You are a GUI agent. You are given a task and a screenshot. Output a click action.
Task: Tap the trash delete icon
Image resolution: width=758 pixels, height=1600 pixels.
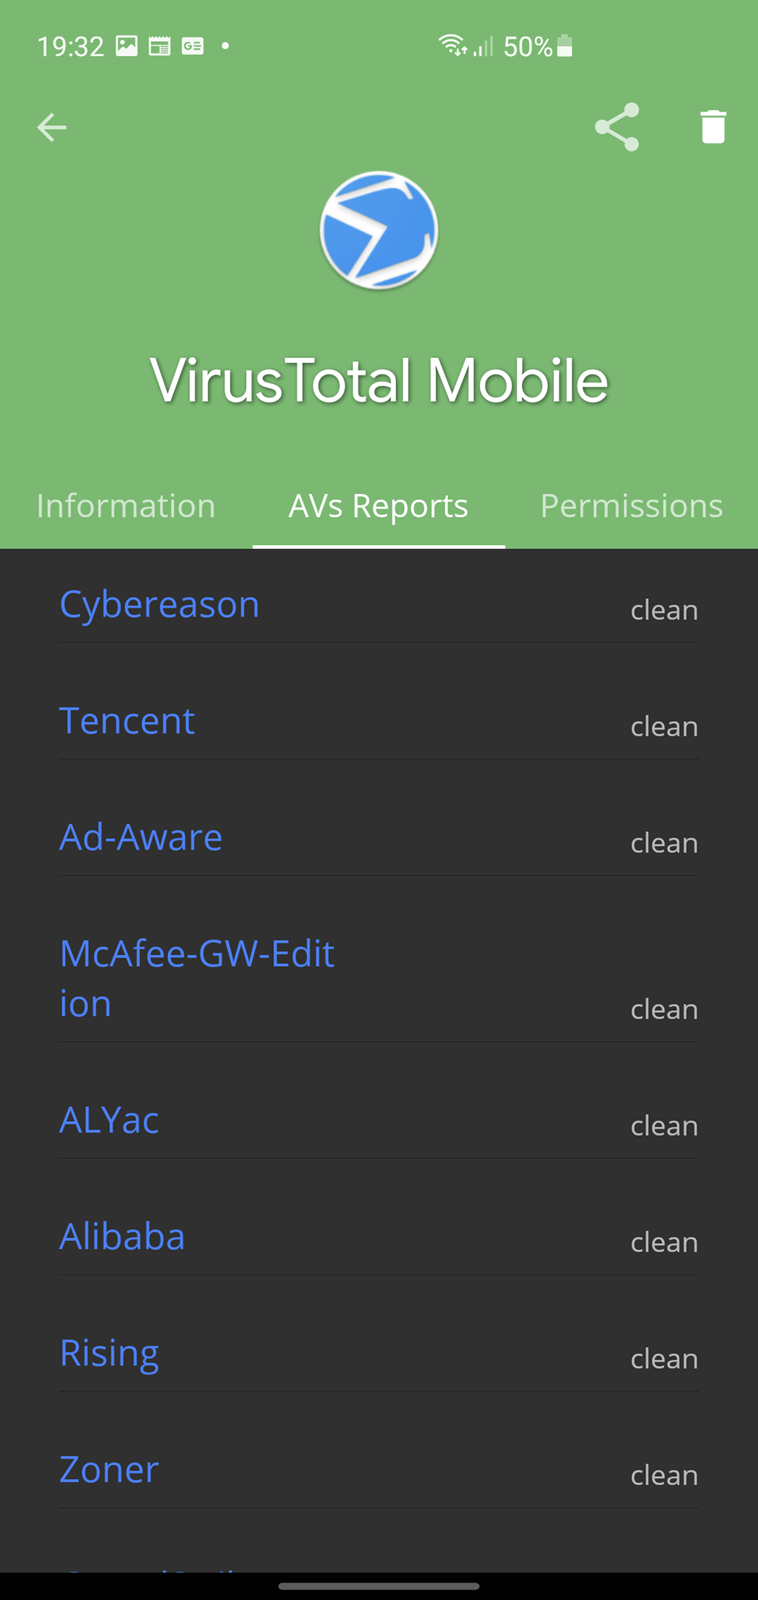point(713,127)
